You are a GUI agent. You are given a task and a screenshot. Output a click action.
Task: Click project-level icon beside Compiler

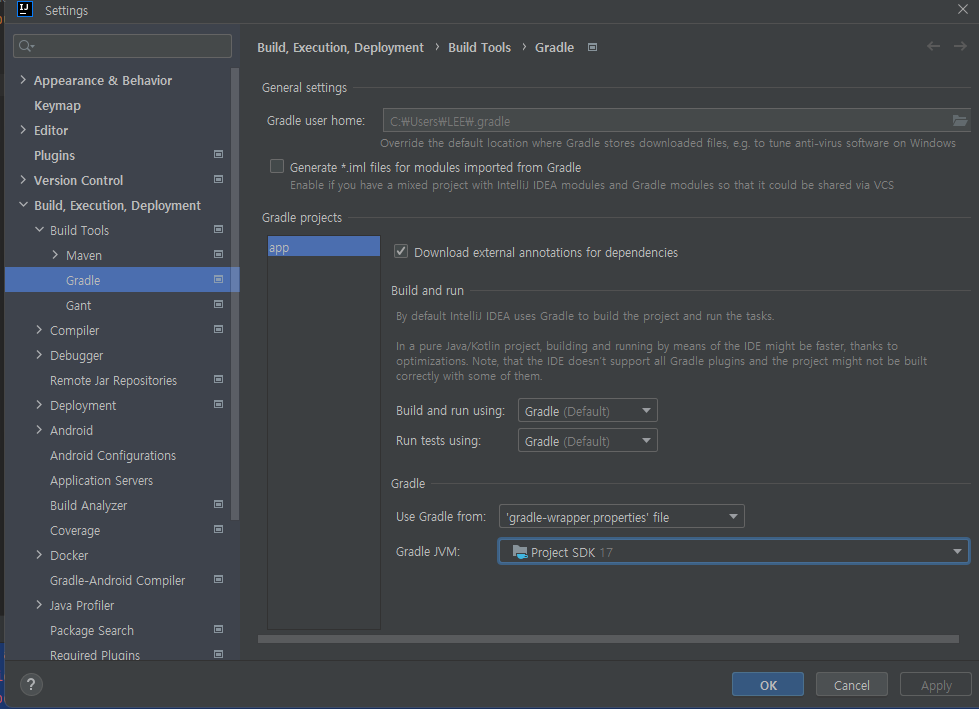[219, 329]
